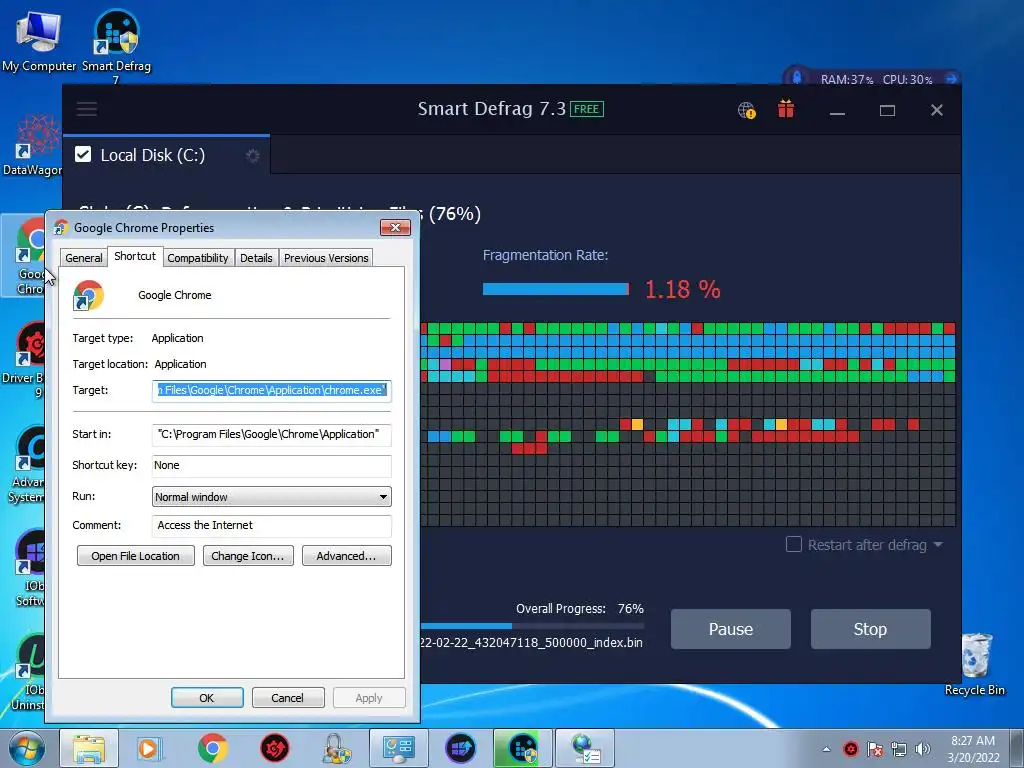This screenshot has width=1024, height=768.
Task: Switch to Smart Defrag taskbar icon
Action: (x=522, y=748)
